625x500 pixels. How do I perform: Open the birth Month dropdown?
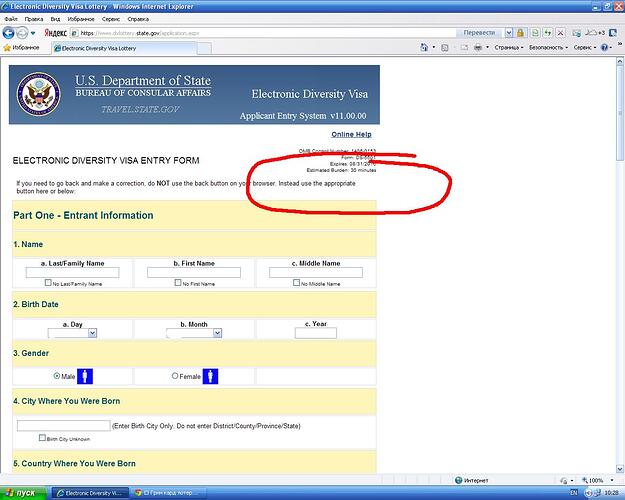(194, 333)
